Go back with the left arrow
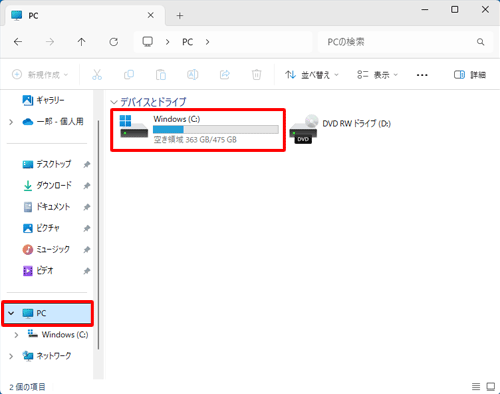500x394 pixels. point(18,42)
